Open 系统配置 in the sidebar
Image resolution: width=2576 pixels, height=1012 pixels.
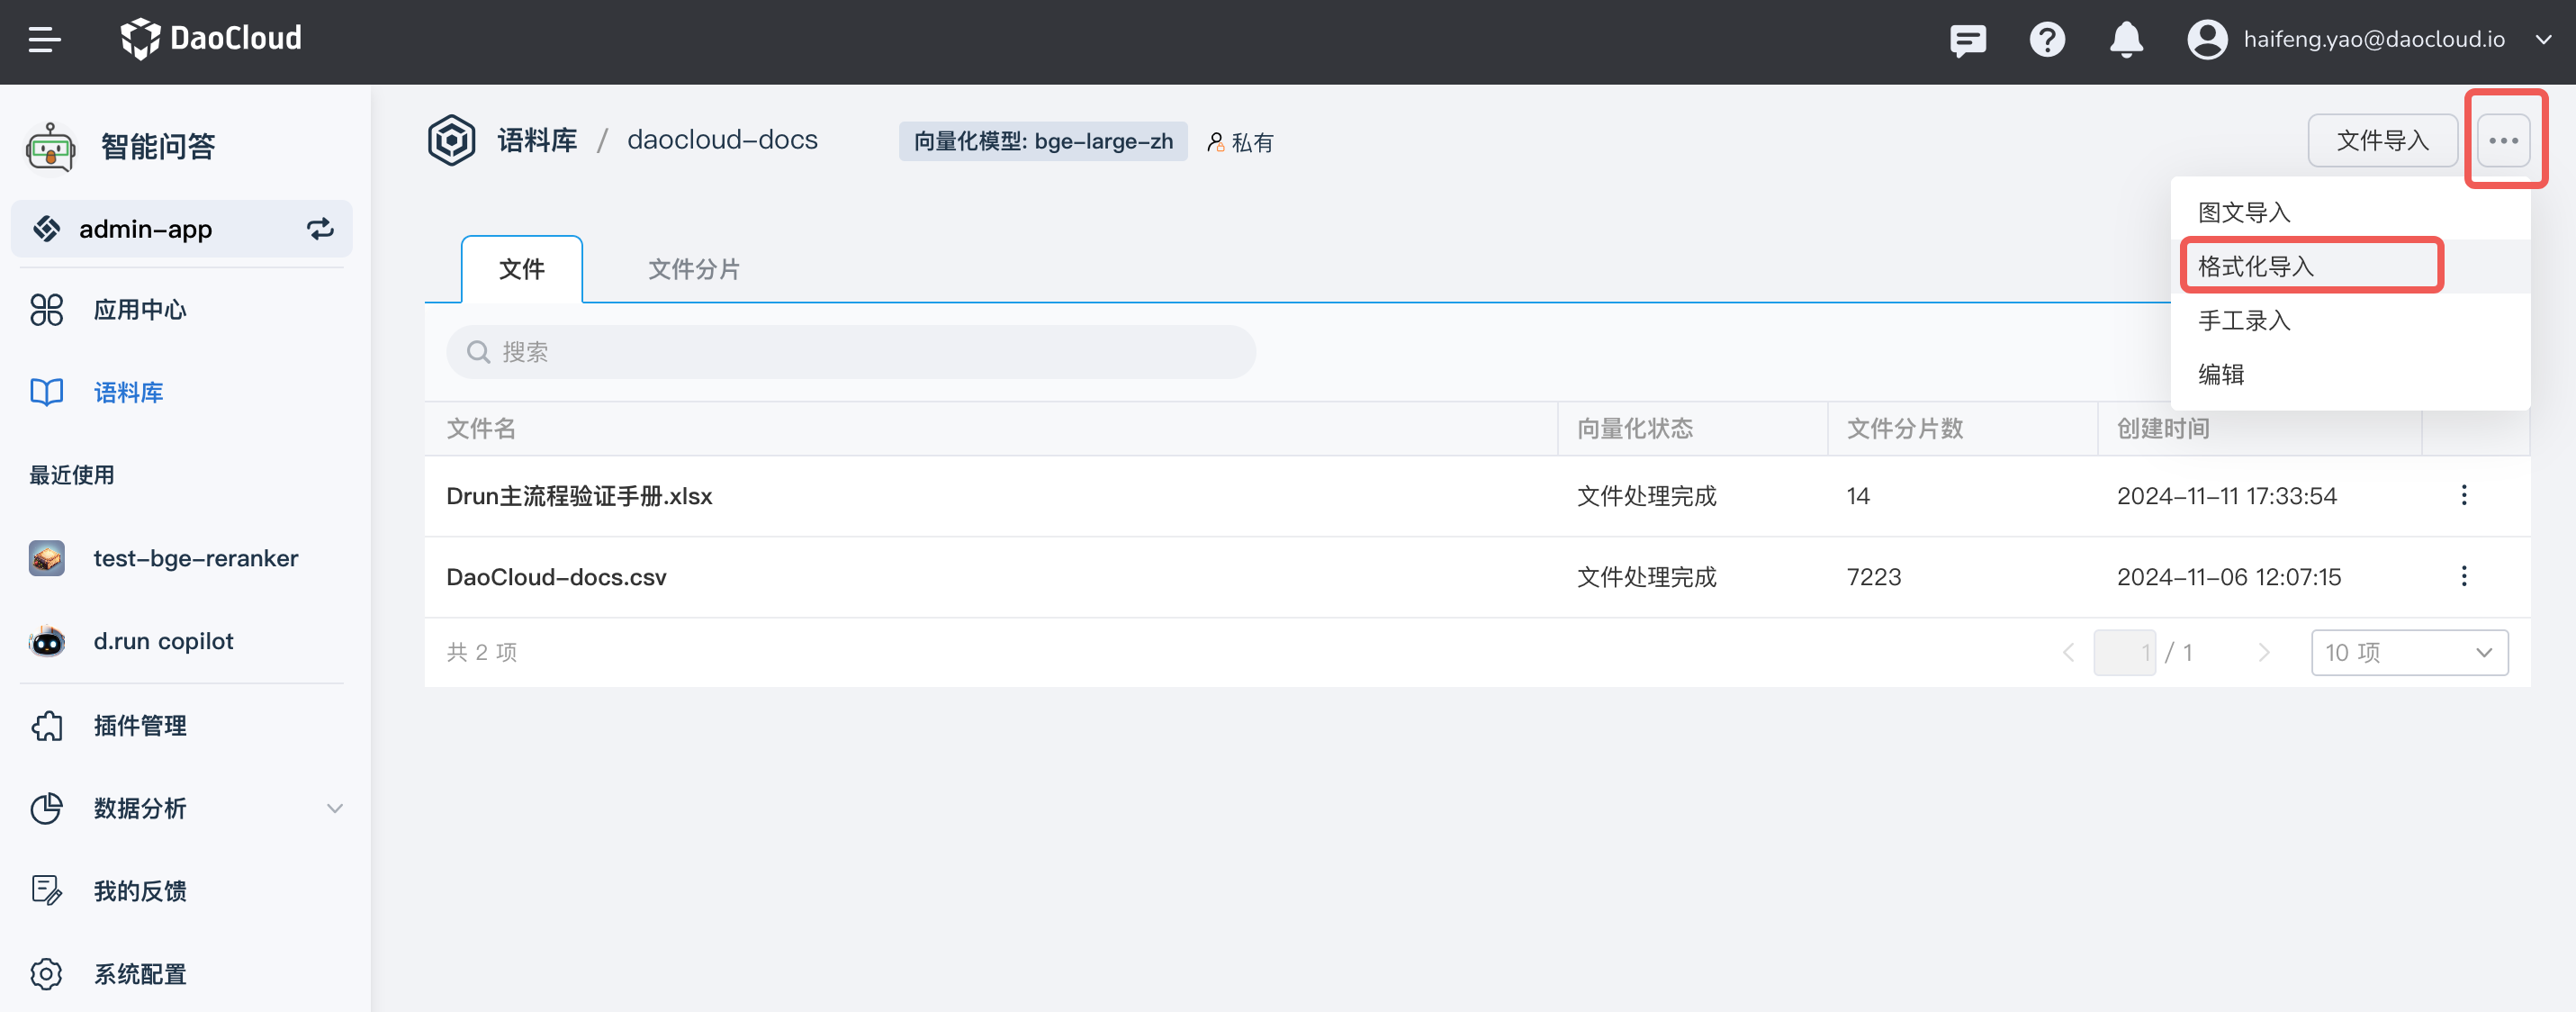139,973
